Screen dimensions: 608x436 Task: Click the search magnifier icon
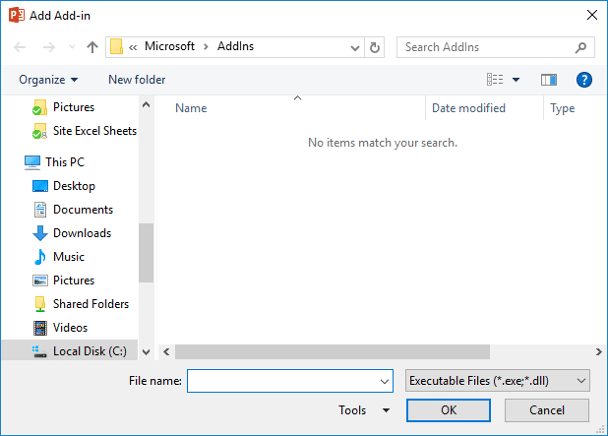(580, 47)
